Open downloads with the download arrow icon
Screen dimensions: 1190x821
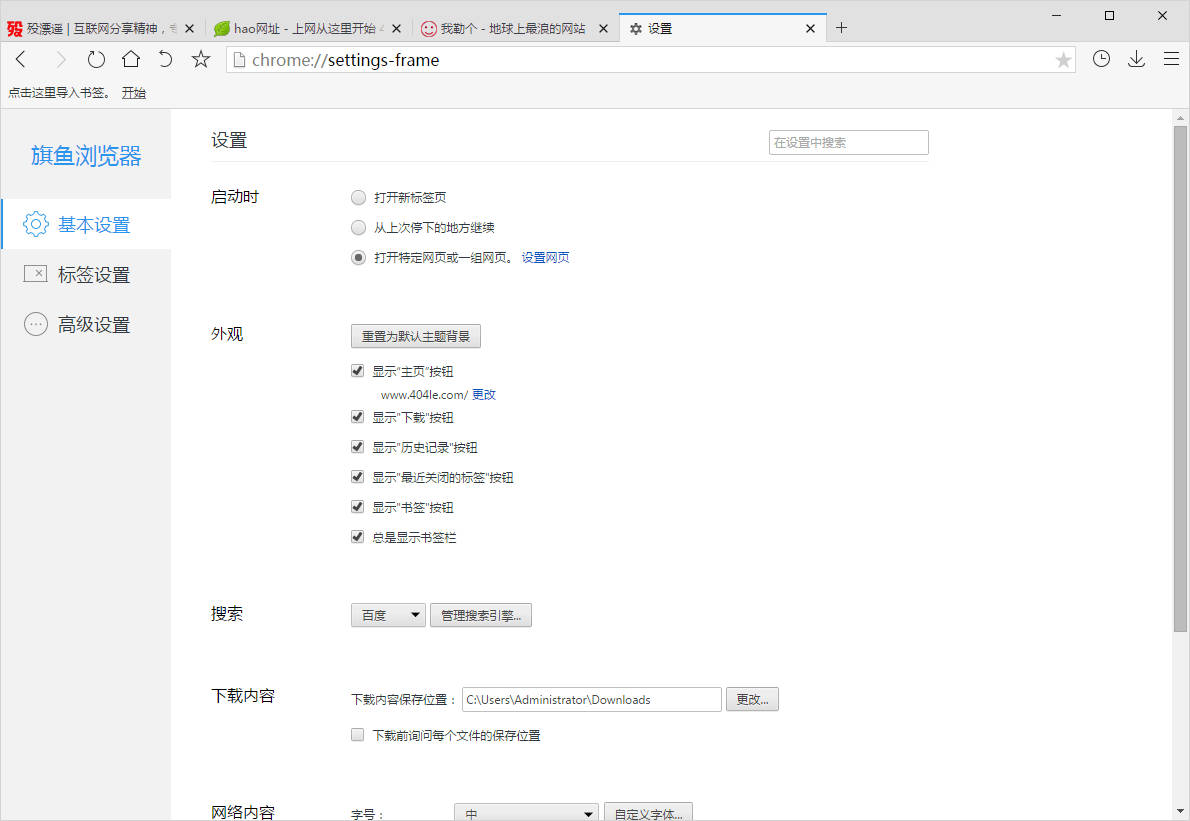point(1136,59)
